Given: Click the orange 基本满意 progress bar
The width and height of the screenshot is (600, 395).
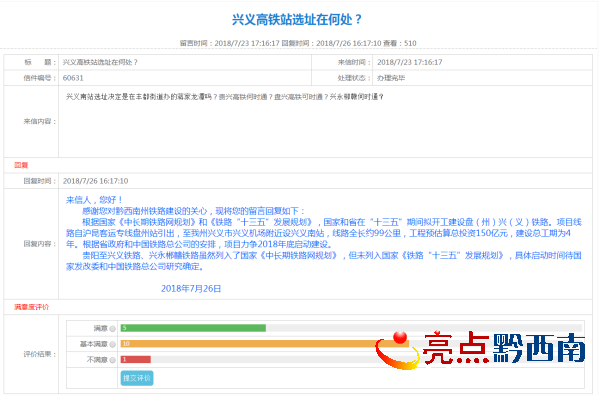Looking at the screenshot, I should 264,344.
